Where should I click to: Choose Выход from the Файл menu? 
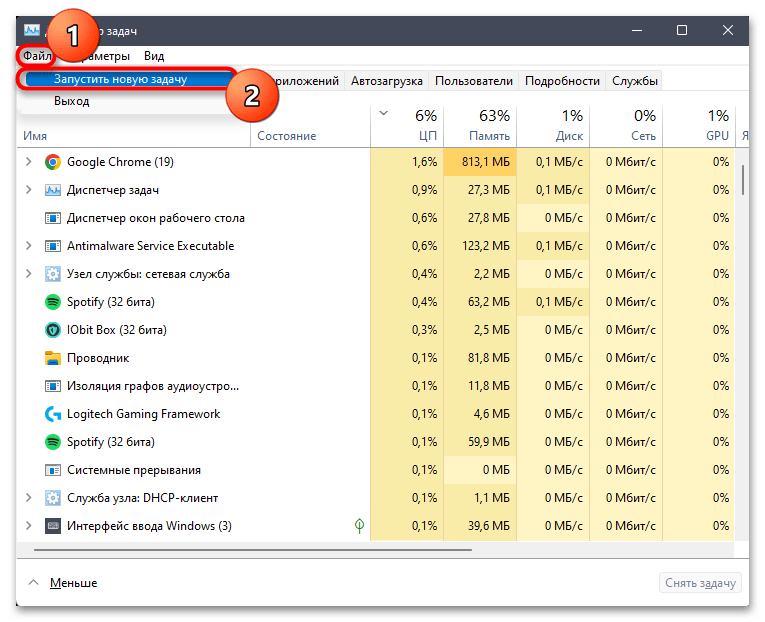[72, 101]
